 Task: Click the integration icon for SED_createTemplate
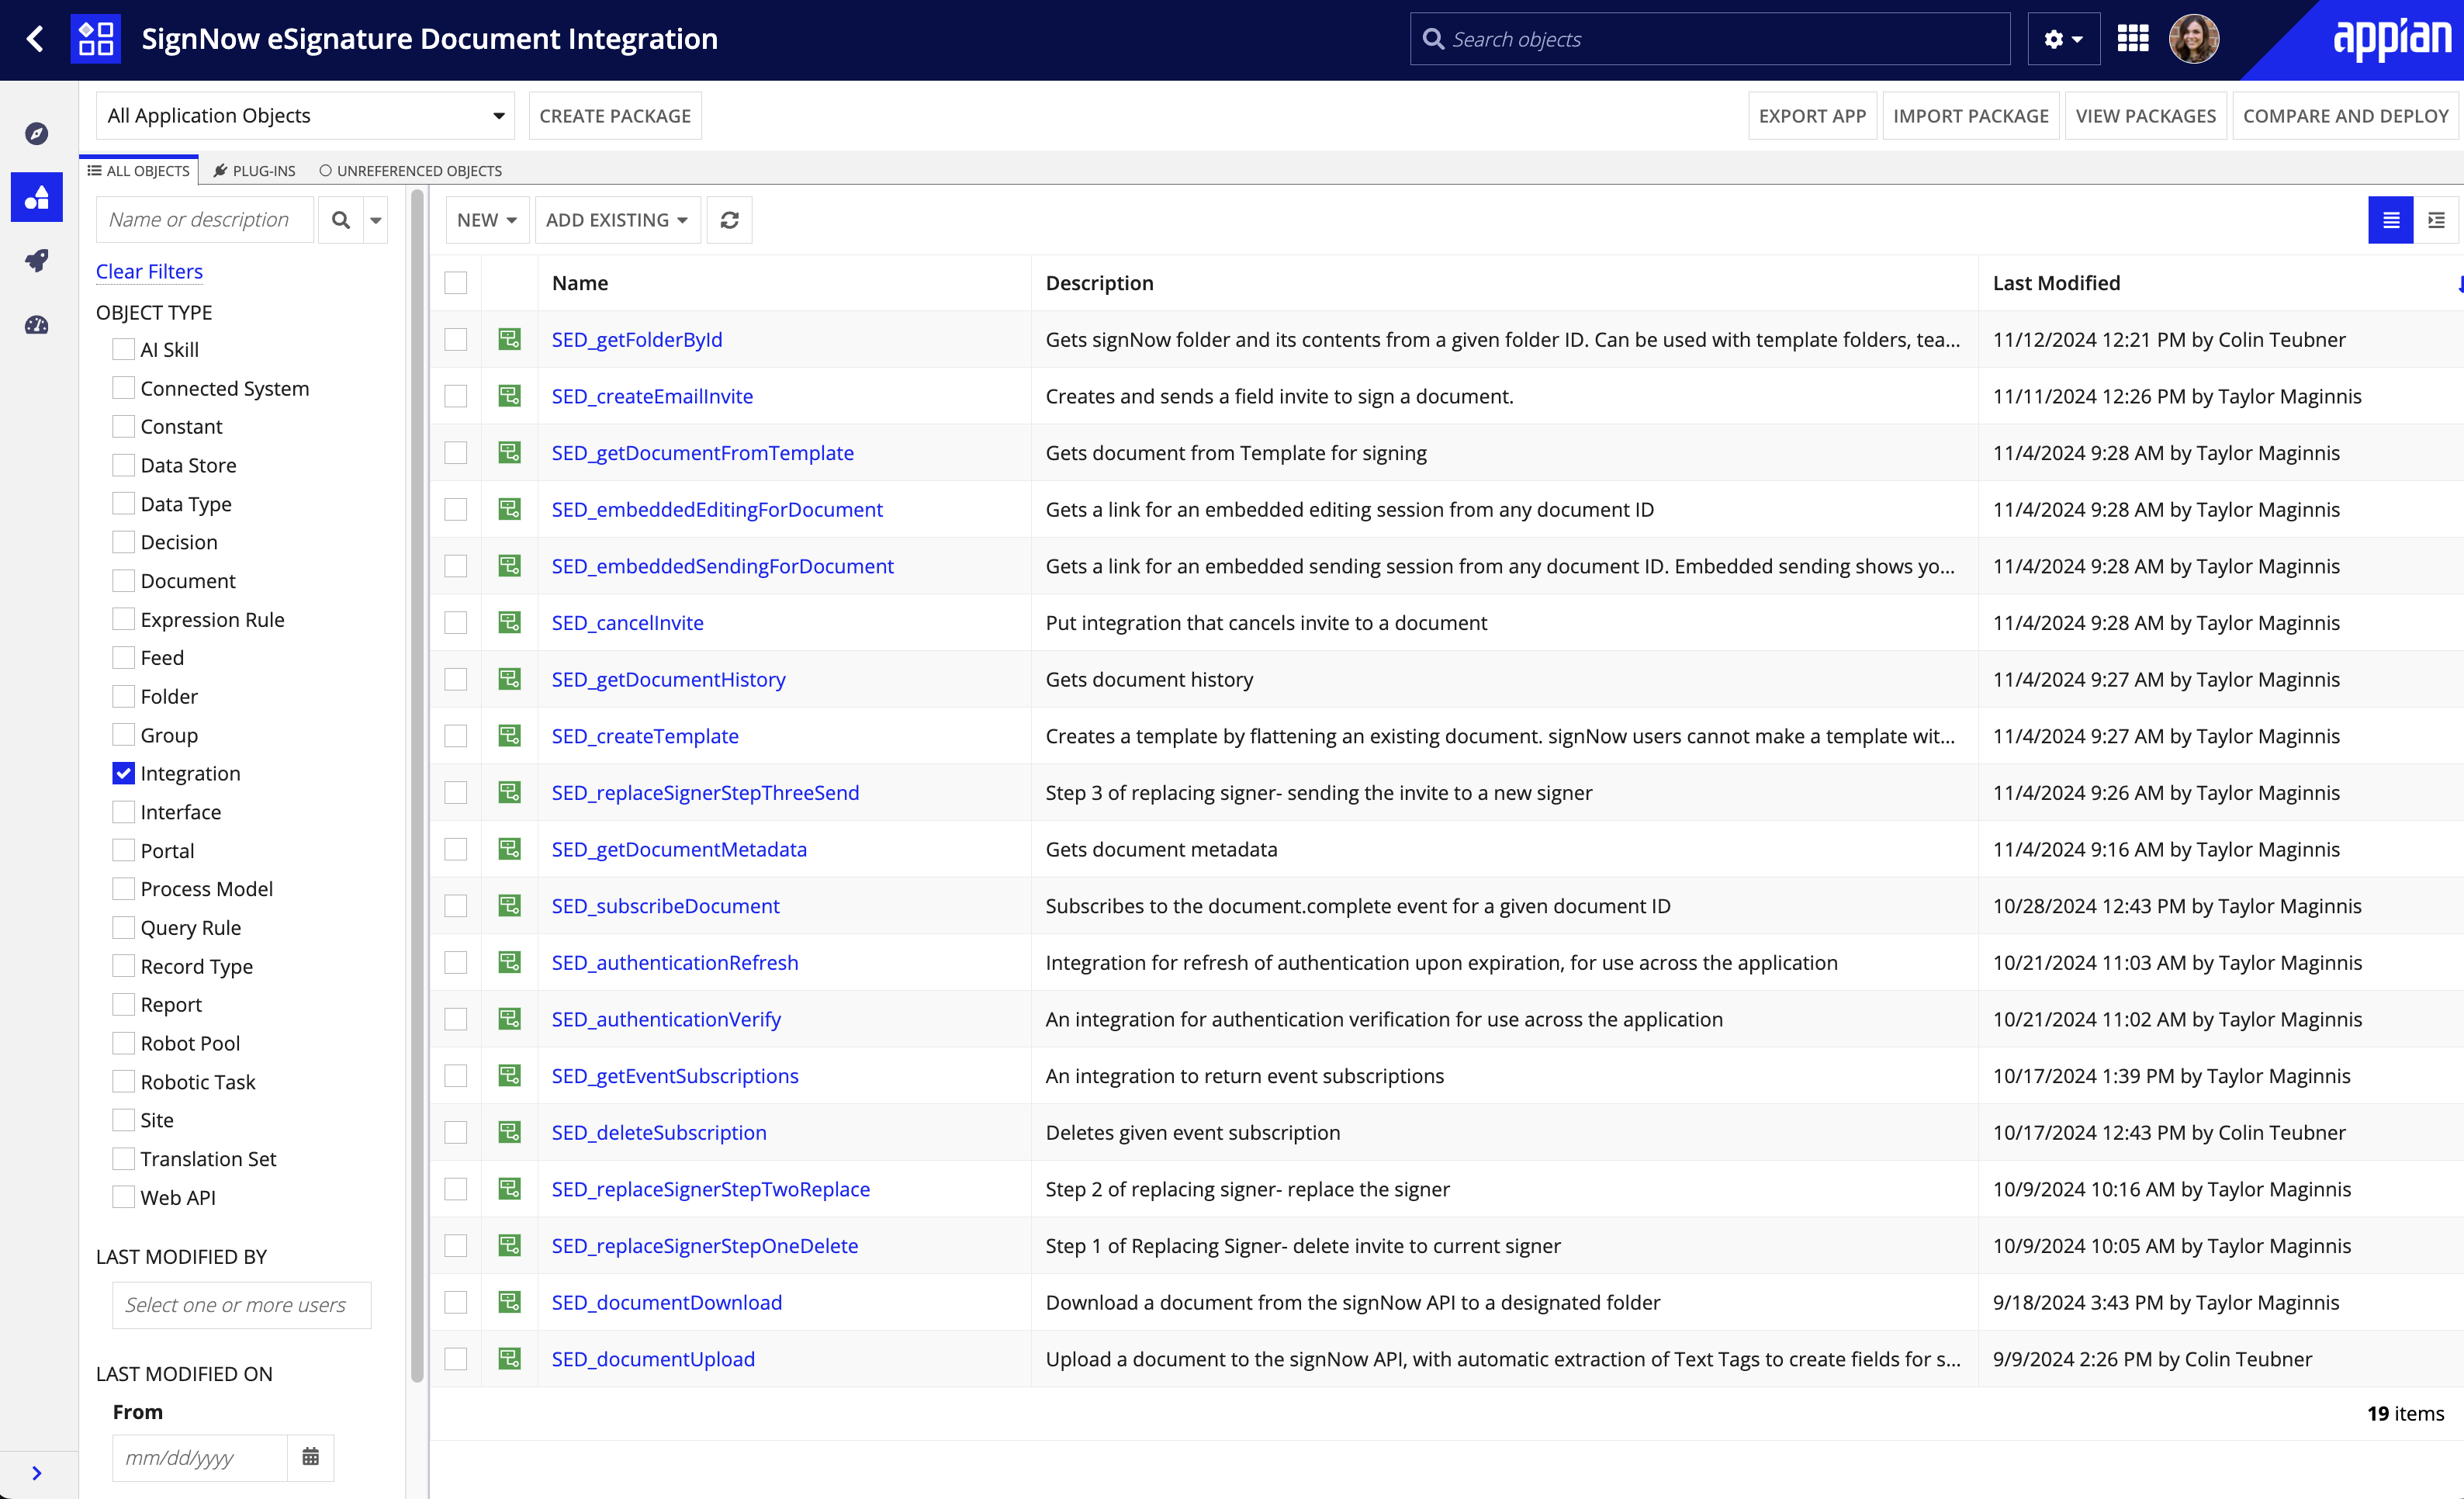pyautogui.click(x=509, y=736)
